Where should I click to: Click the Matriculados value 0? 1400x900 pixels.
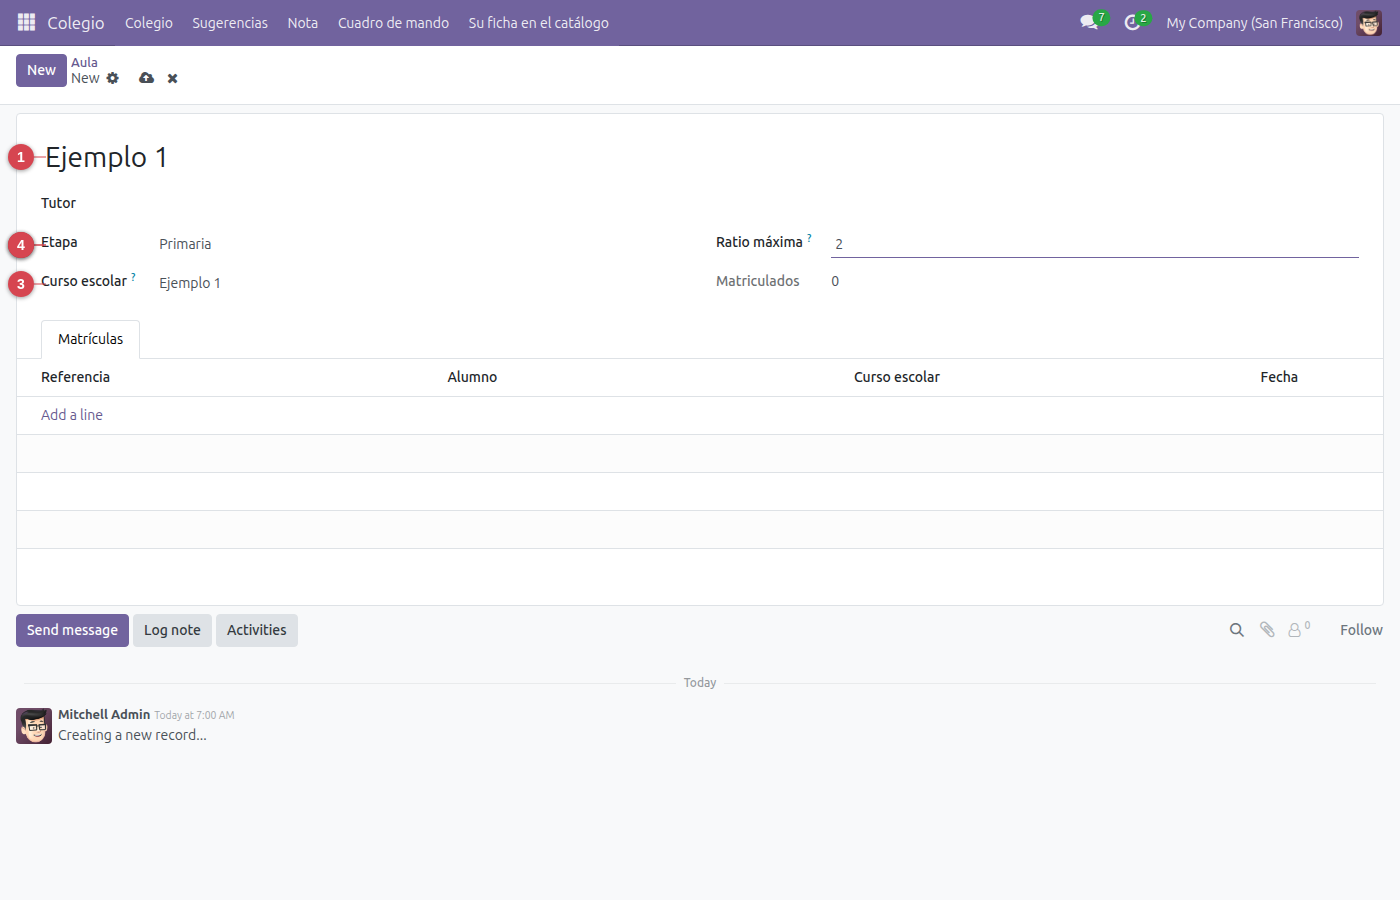tap(835, 281)
